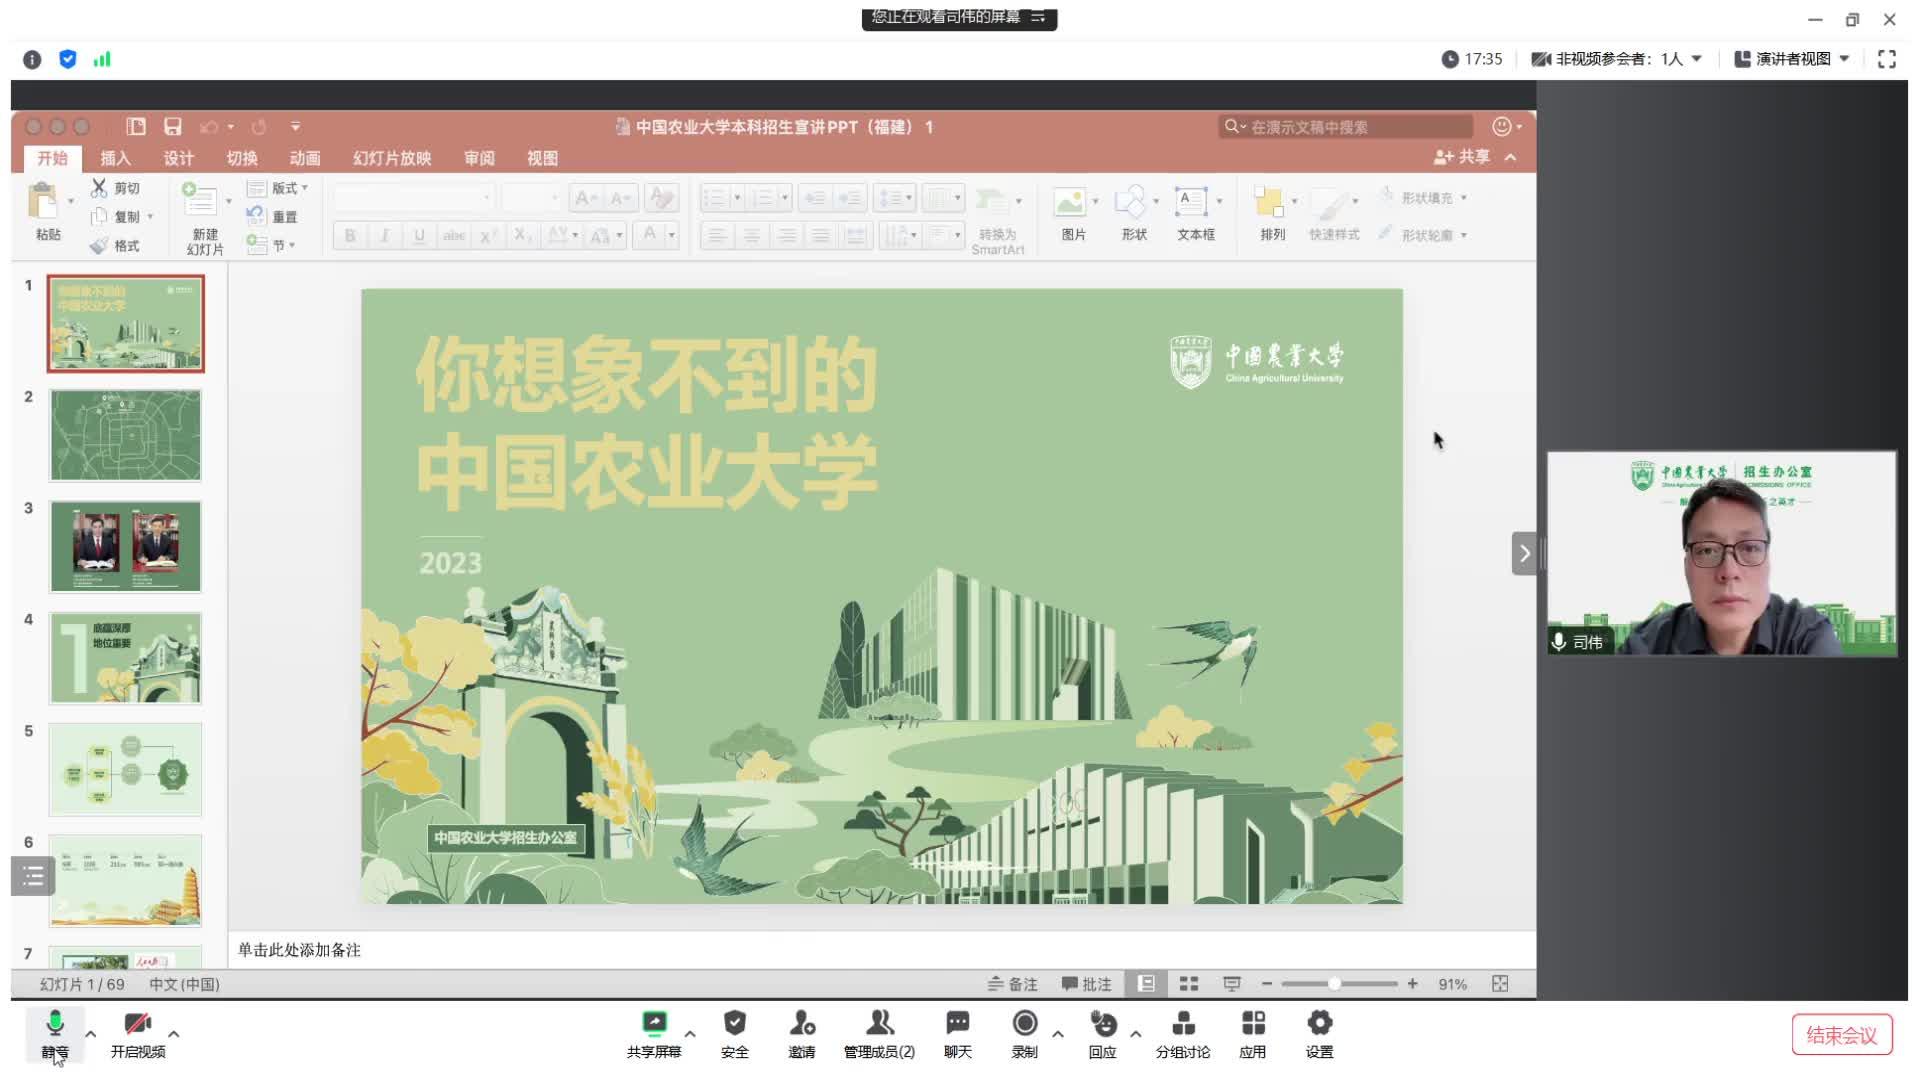Click the meeting info icon
The width and height of the screenshot is (1920, 1080).
32,60
